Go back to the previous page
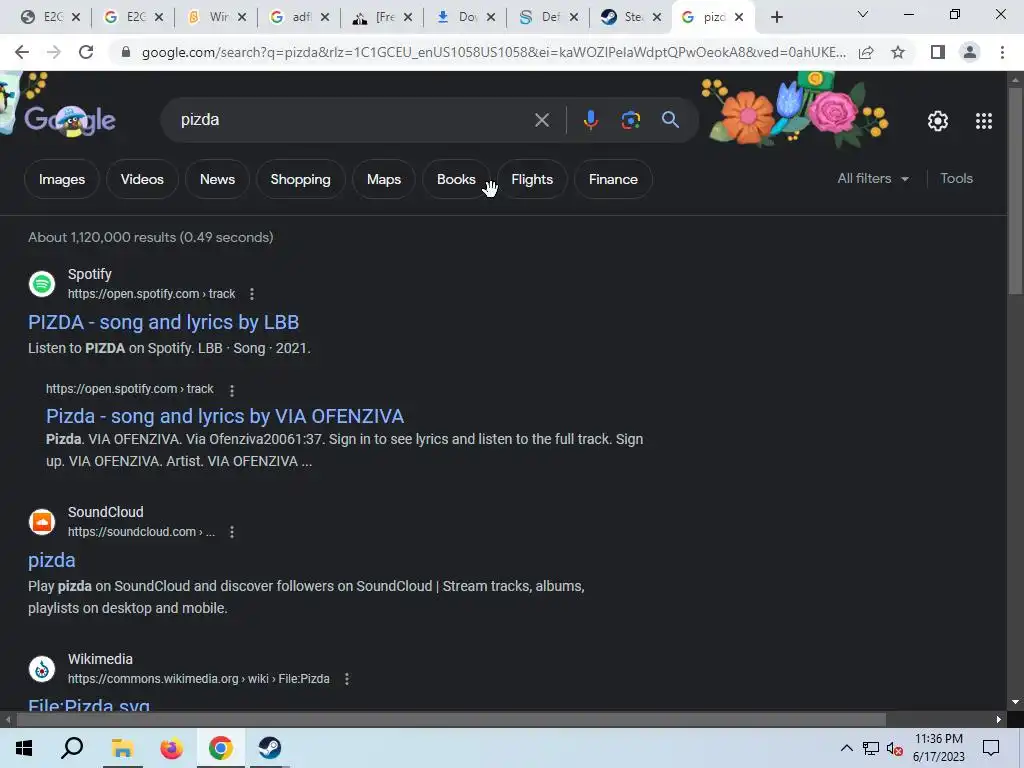This screenshot has width=1024, height=768. 22,52
